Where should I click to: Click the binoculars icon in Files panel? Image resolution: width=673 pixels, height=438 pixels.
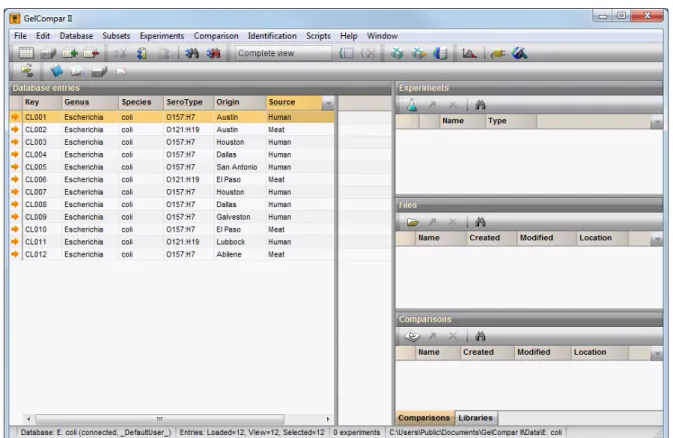[x=480, y=222]
